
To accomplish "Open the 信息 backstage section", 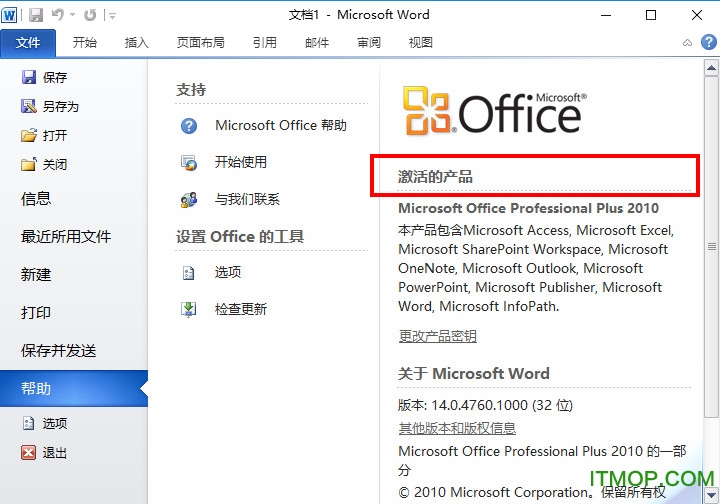I will [36, 199].
